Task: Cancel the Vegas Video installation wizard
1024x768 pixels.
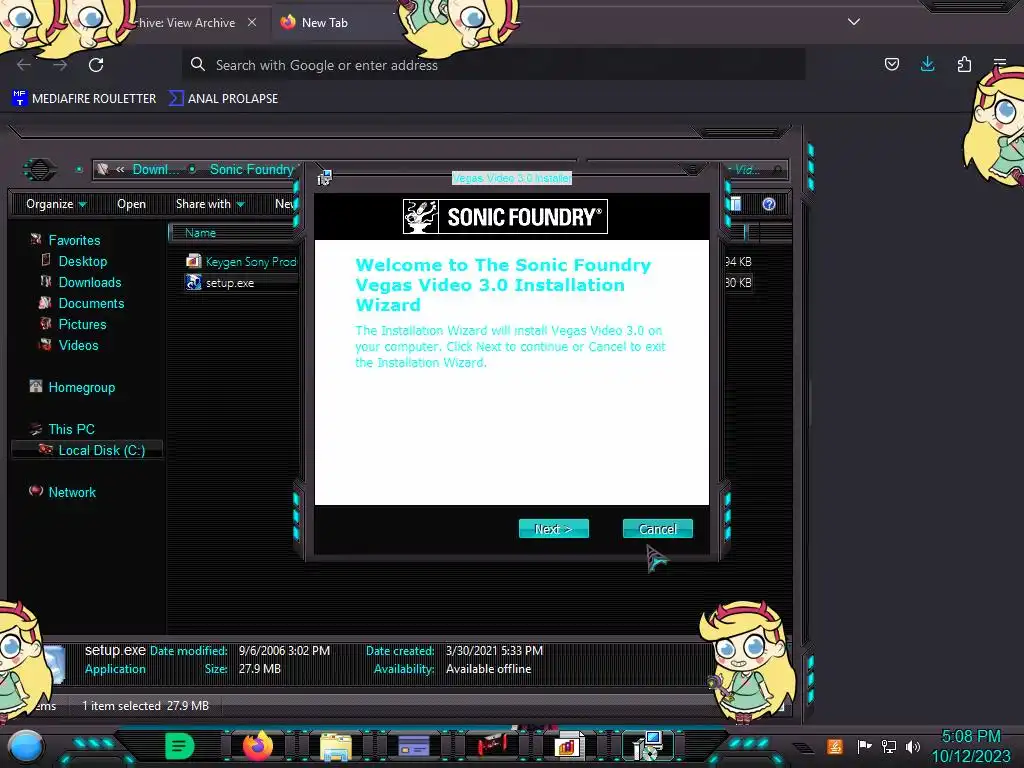Action: click(658, 529)
